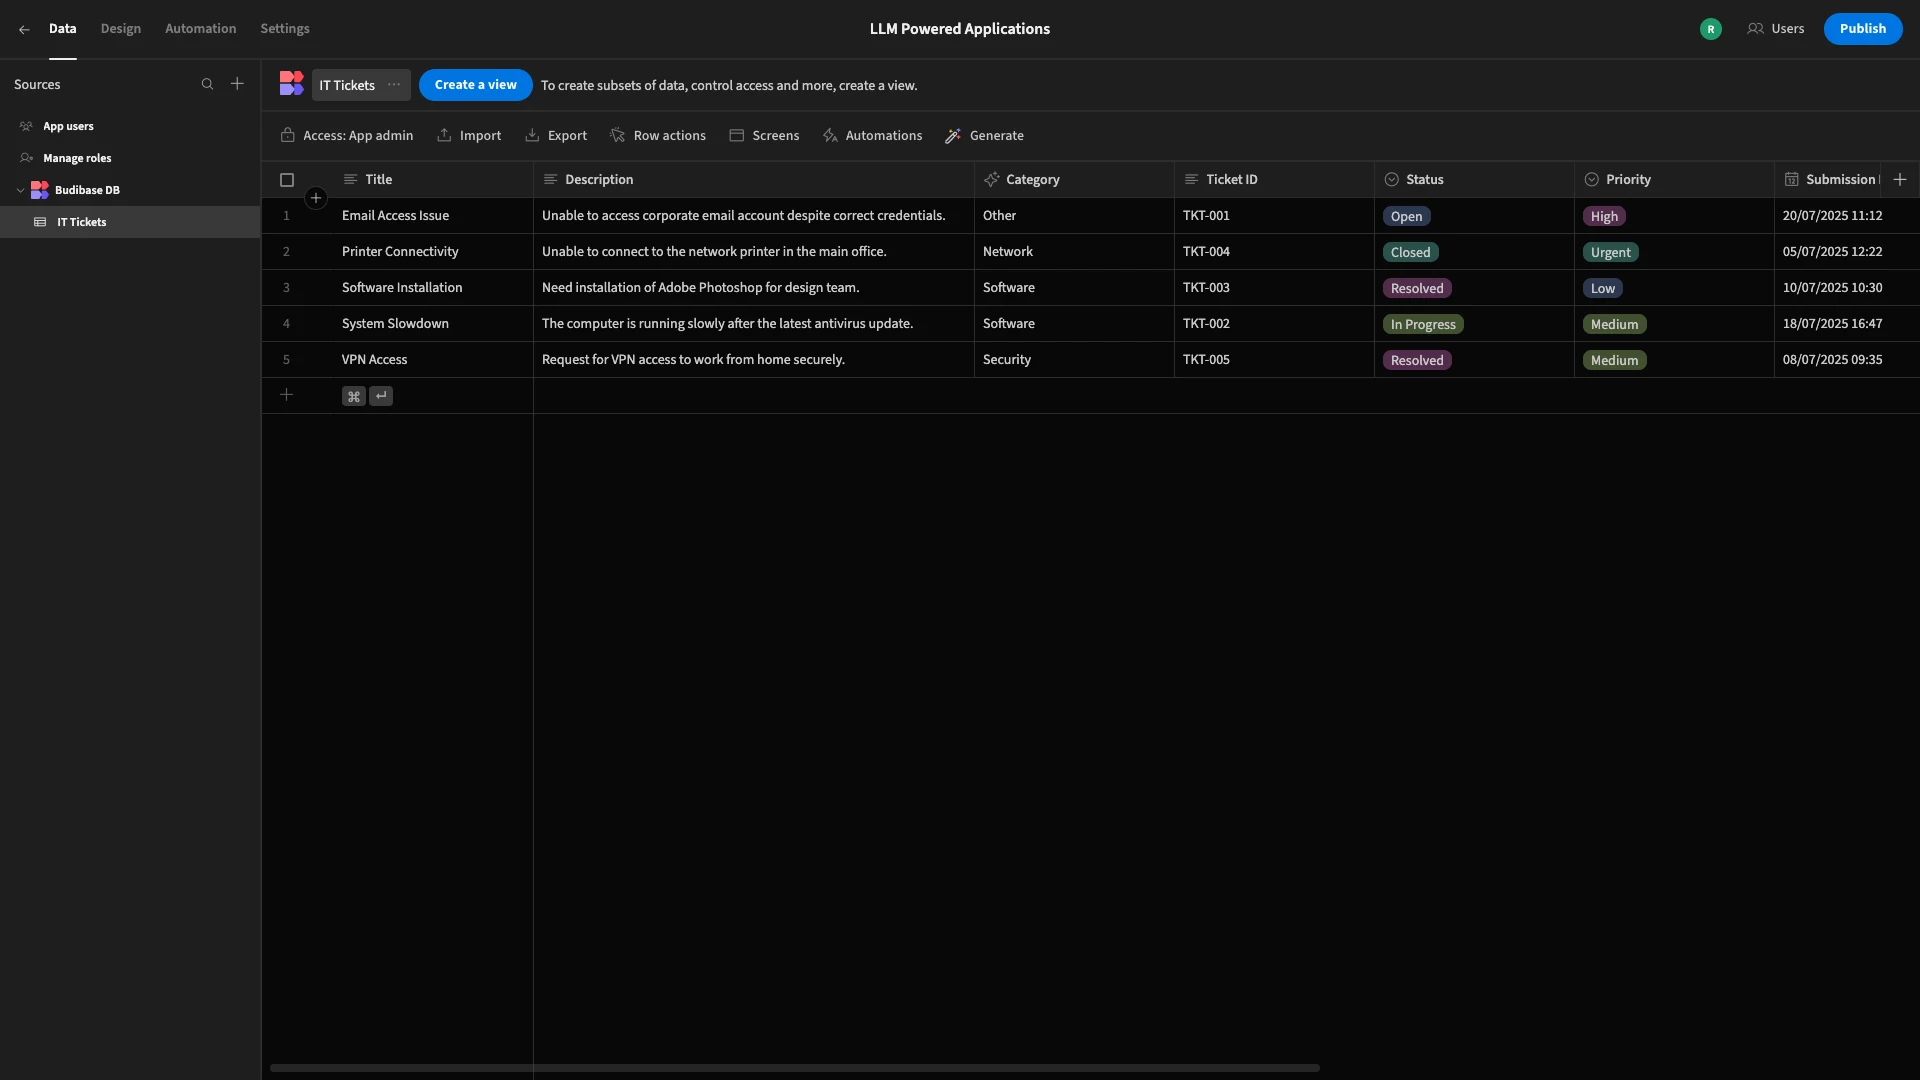Click Create a view button
Screen dimensions: 1920x1080
[x=476, y=85]
